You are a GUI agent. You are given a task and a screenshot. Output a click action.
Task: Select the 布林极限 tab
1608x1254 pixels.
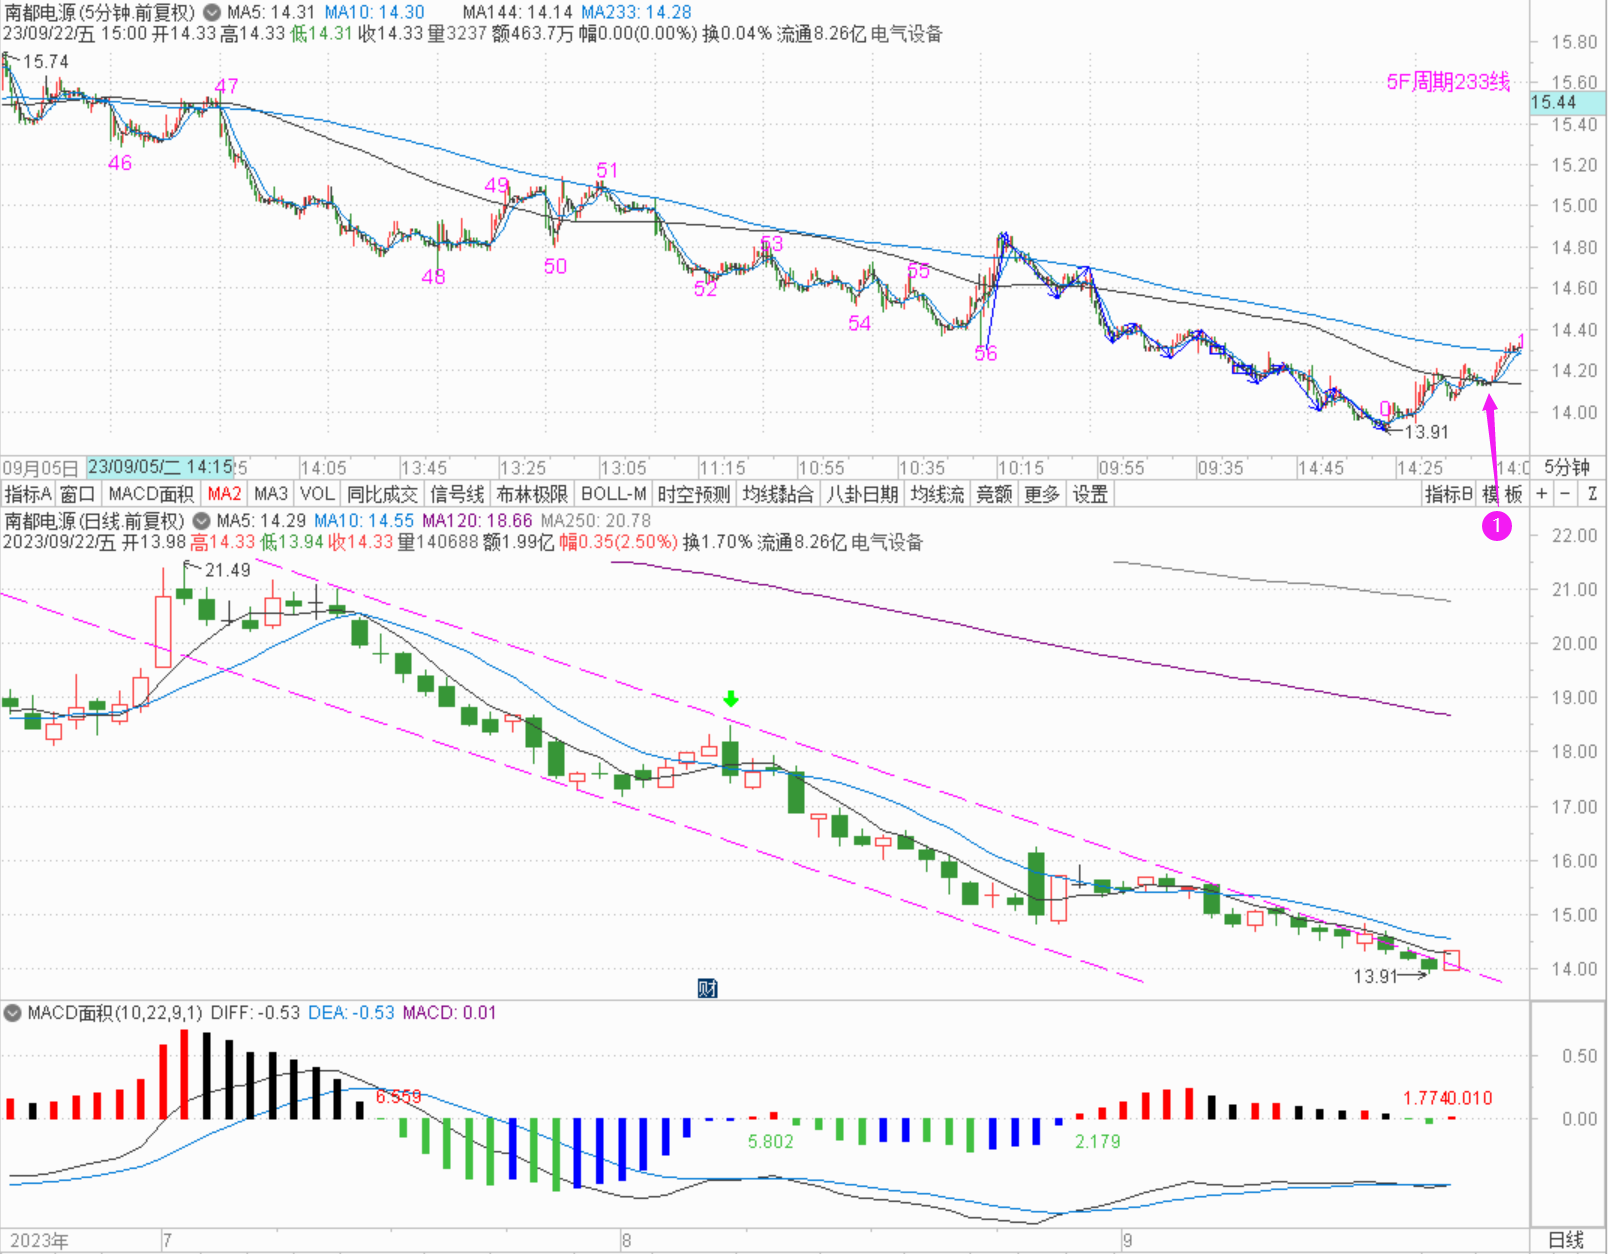point(531,494)
